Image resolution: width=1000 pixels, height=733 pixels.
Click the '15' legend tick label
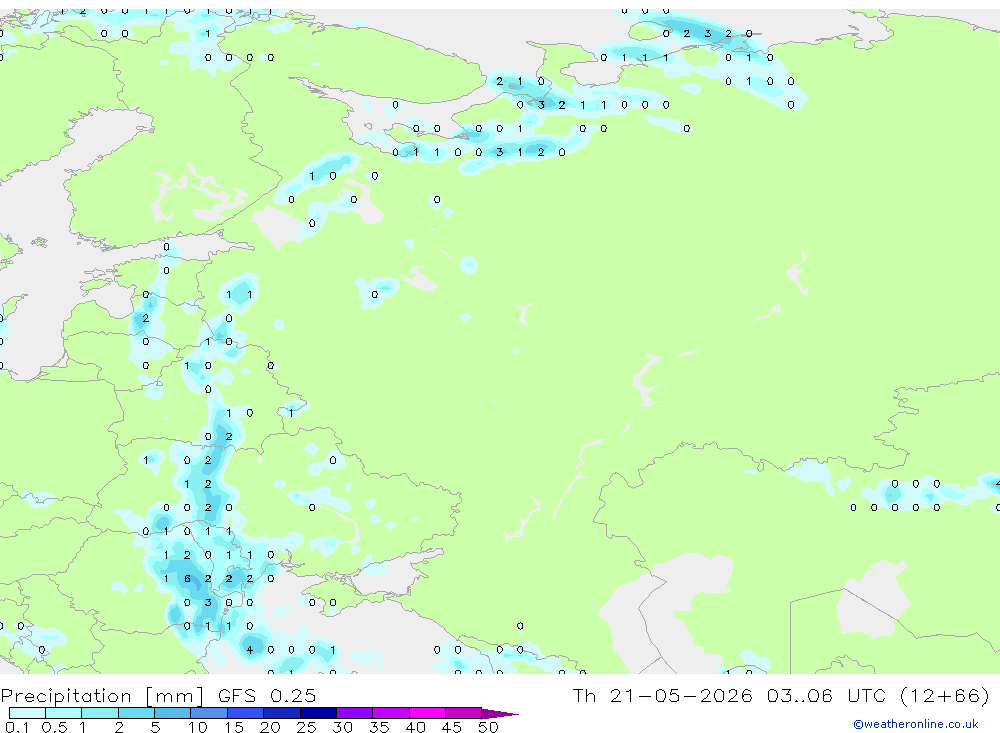tap(234, 727)
